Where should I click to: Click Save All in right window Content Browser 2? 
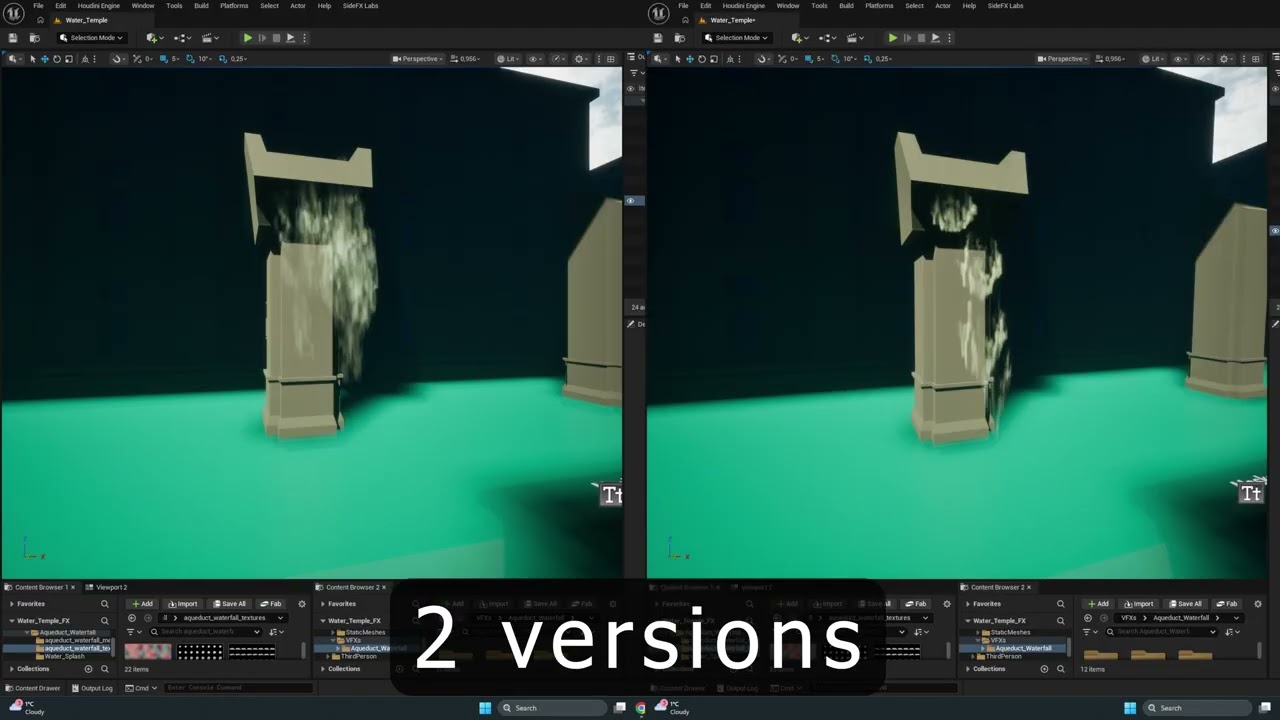pyautogui.click(x=1185, y=604)
